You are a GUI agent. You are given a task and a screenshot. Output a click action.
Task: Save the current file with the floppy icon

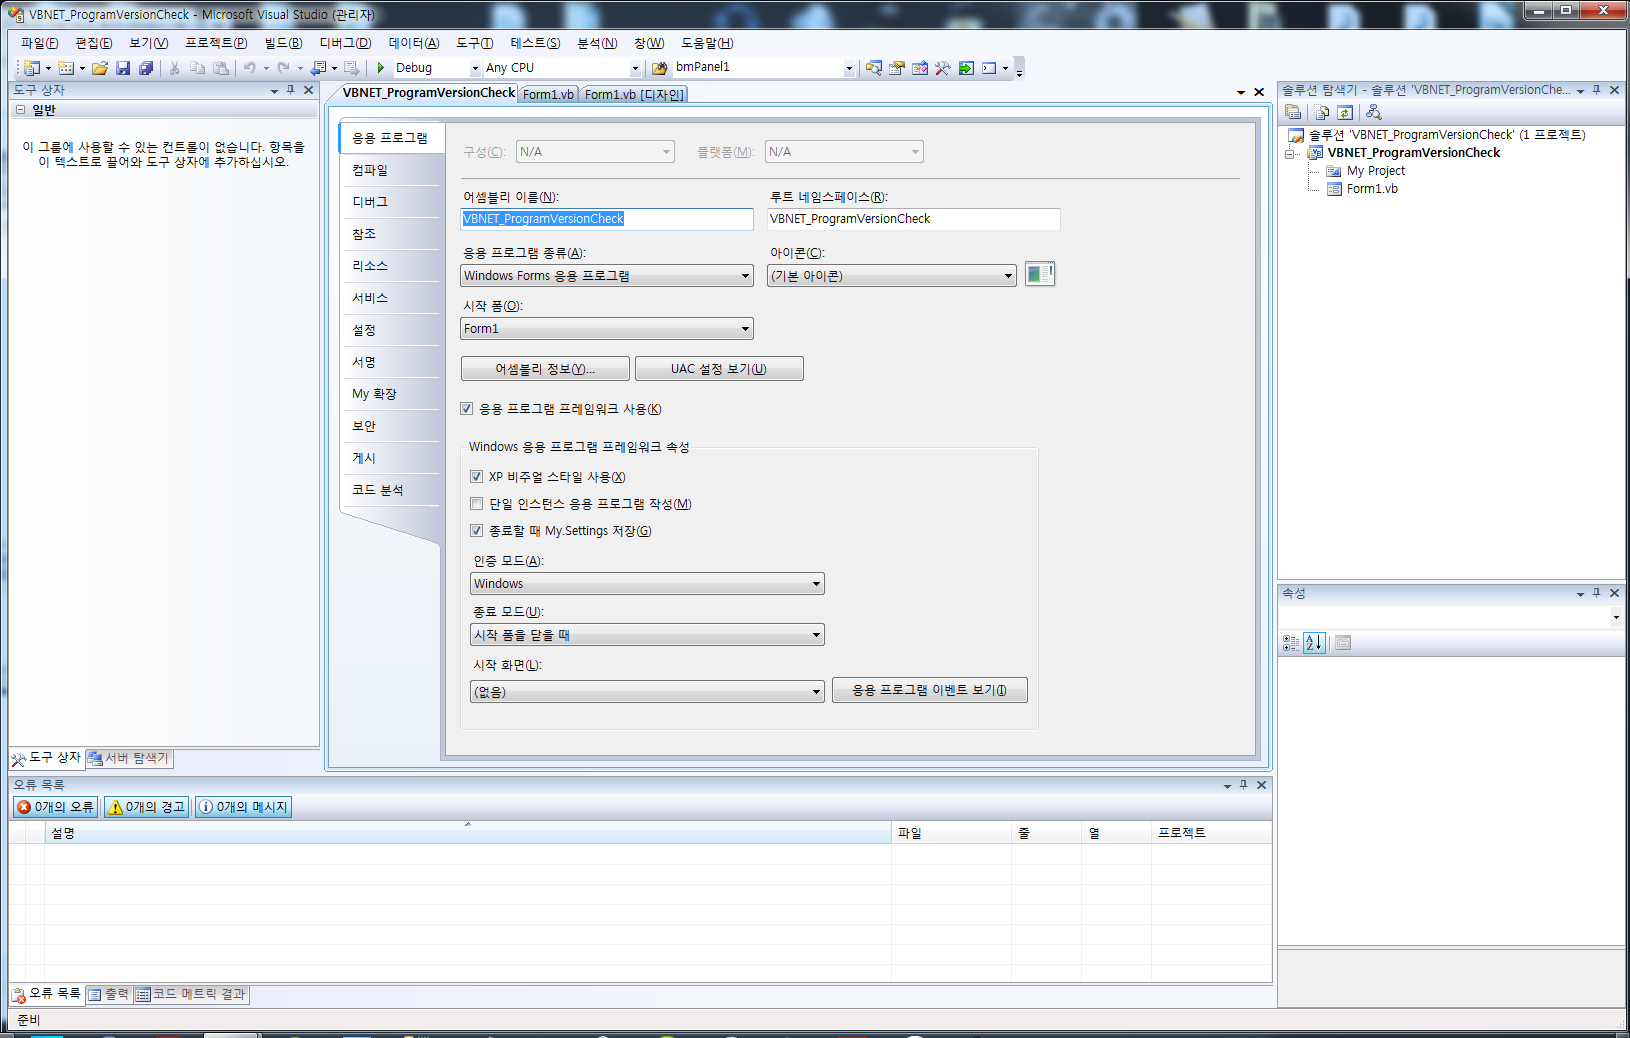click(x=123, y=68)
